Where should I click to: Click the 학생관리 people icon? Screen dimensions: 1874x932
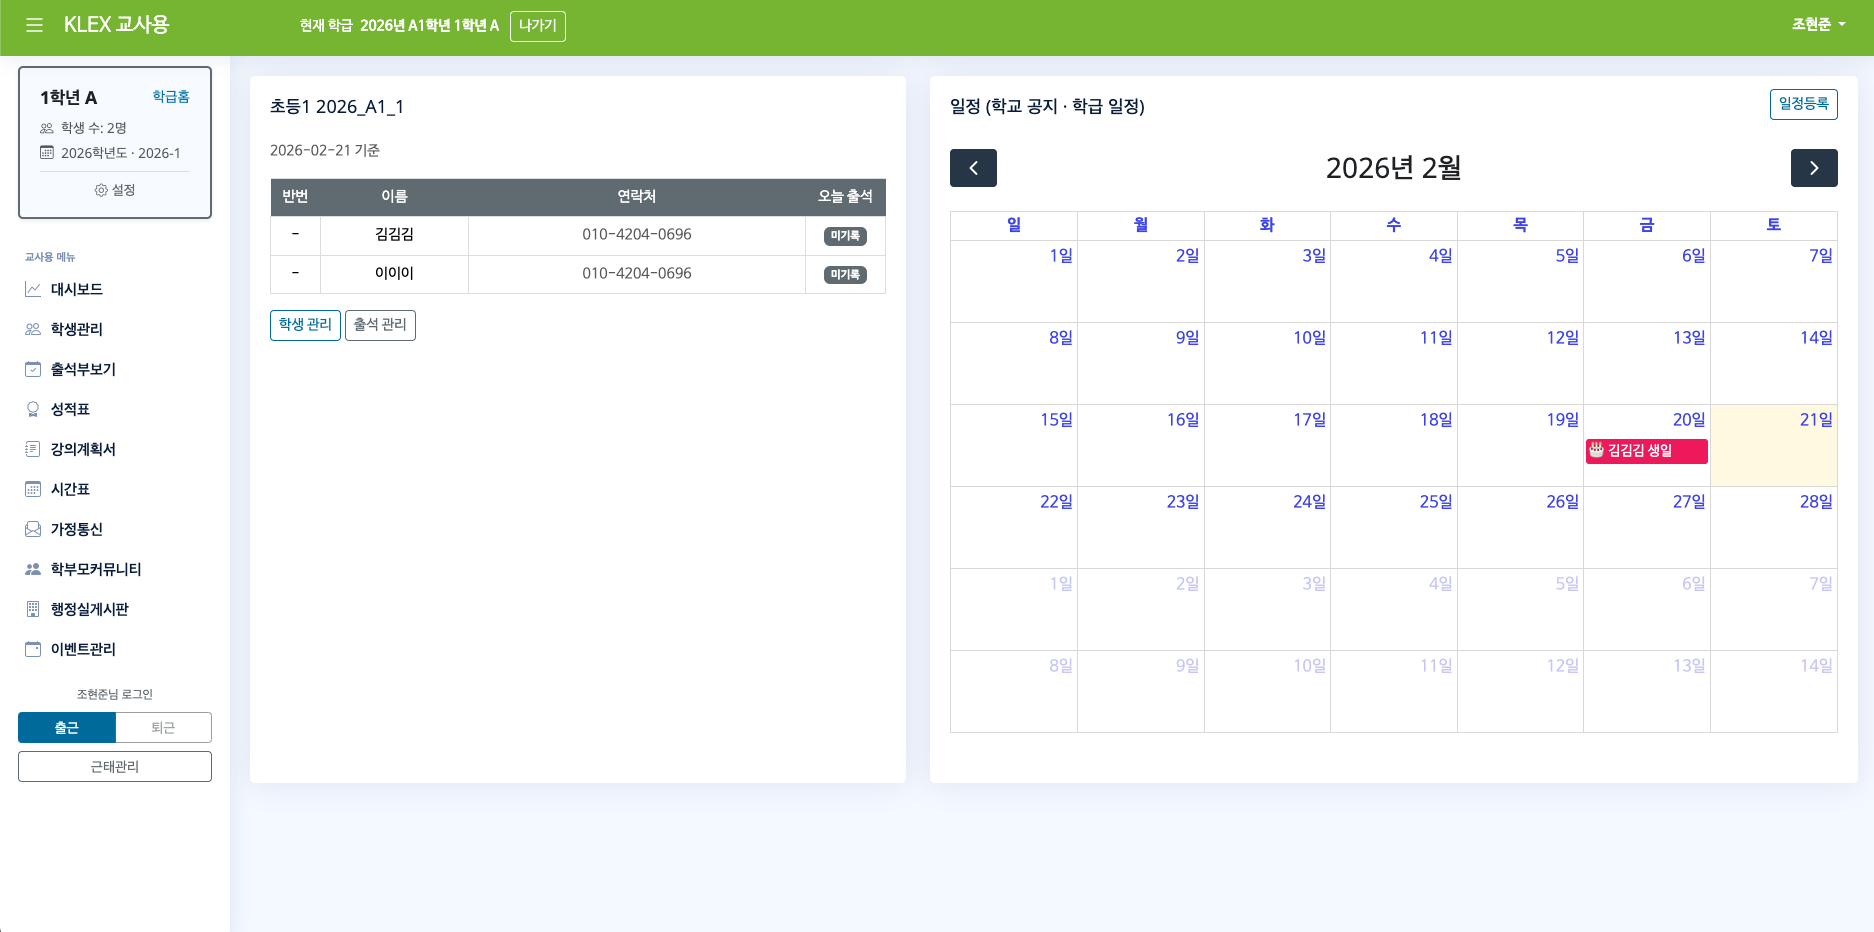pyautogui.click(x=33, y=329)
